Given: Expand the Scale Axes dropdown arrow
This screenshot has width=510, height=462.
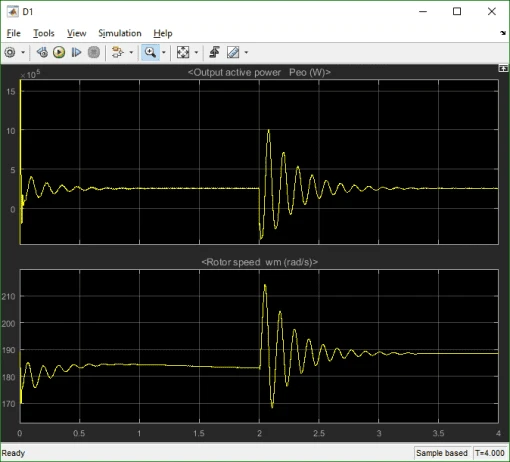Looking at the screenshot, I should click(x=196, y=52).
